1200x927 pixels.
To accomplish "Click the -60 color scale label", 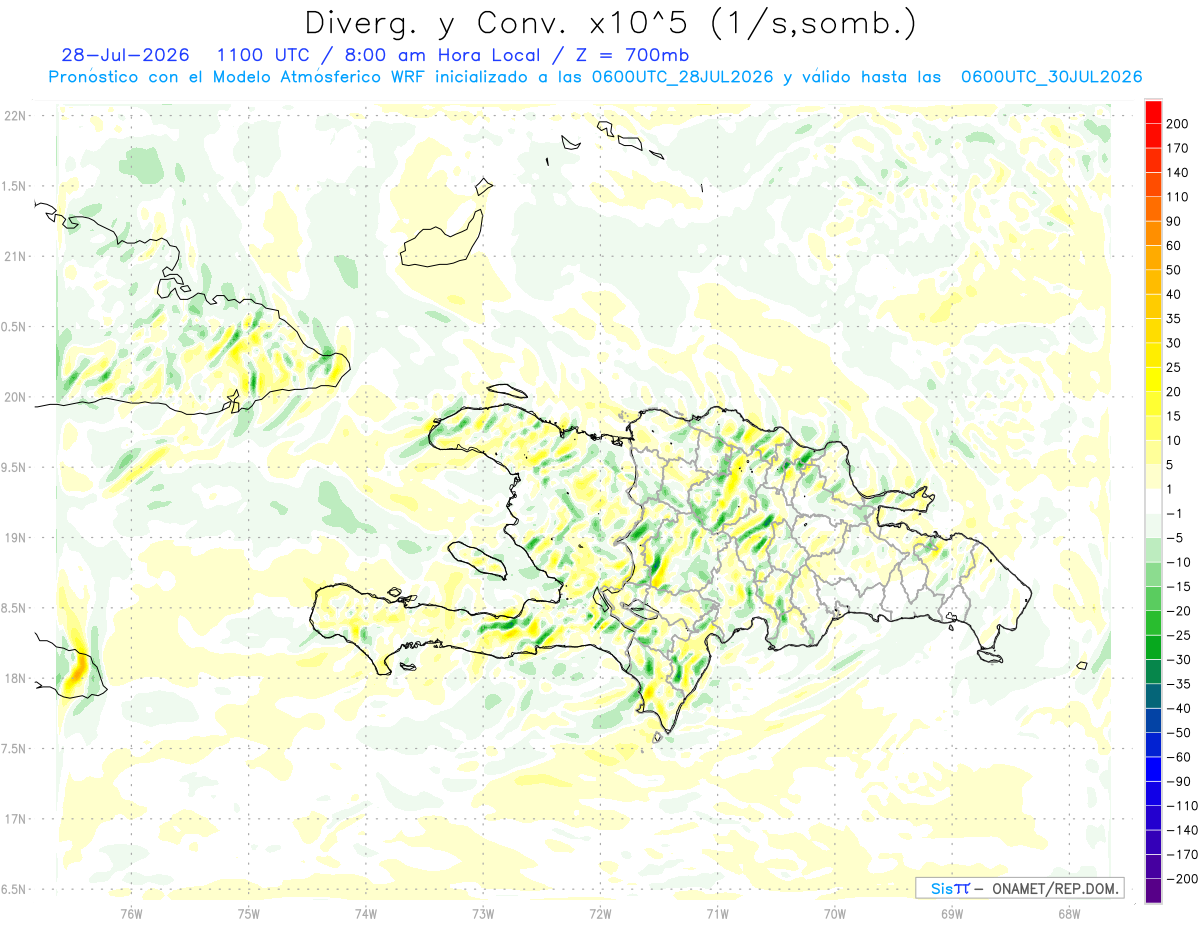I will [1181, 757].
